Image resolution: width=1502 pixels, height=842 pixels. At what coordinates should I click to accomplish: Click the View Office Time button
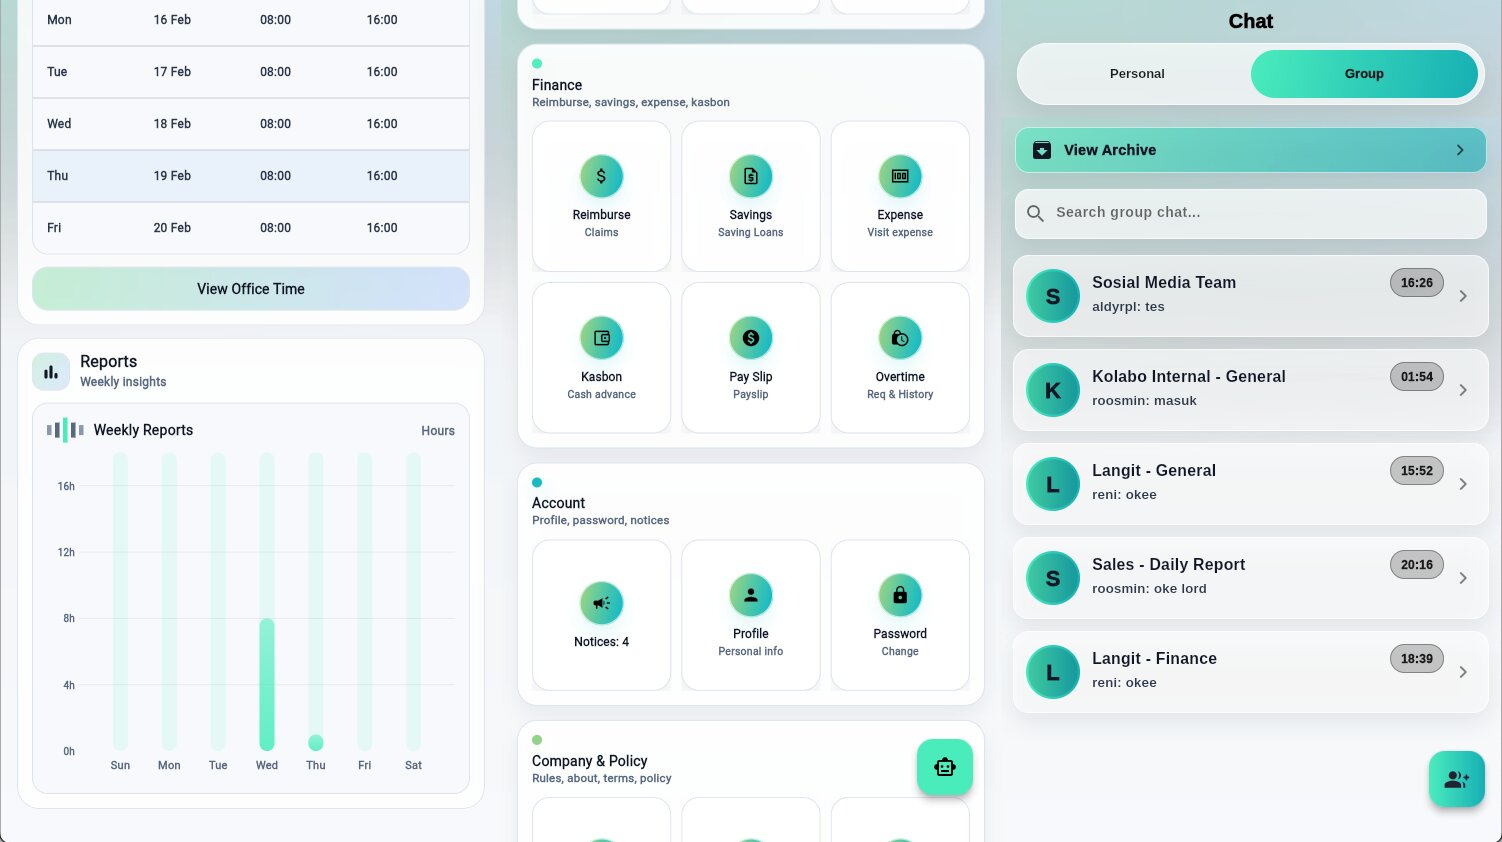coord(251,289)
